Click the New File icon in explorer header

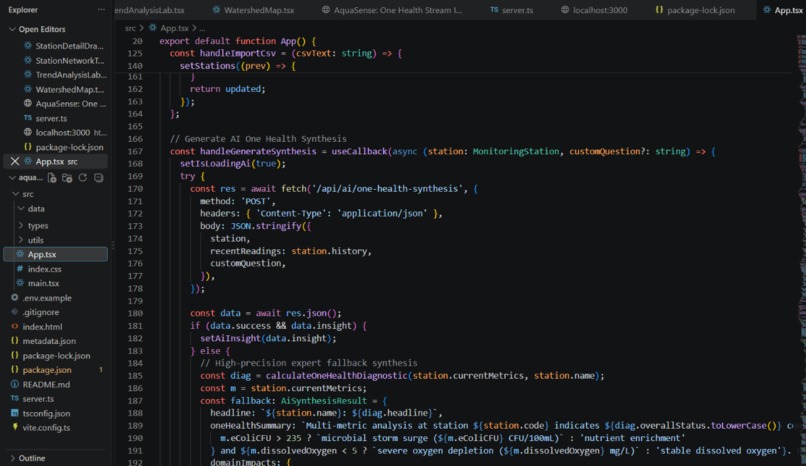coord(52,178)
